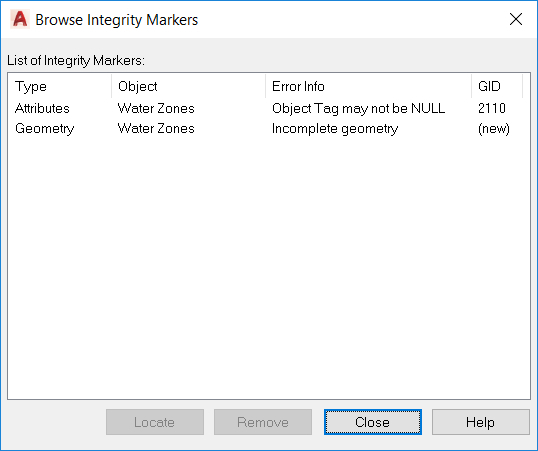
Task: Select 'Incomplete geometry' error entry
Action: point(335,129)
